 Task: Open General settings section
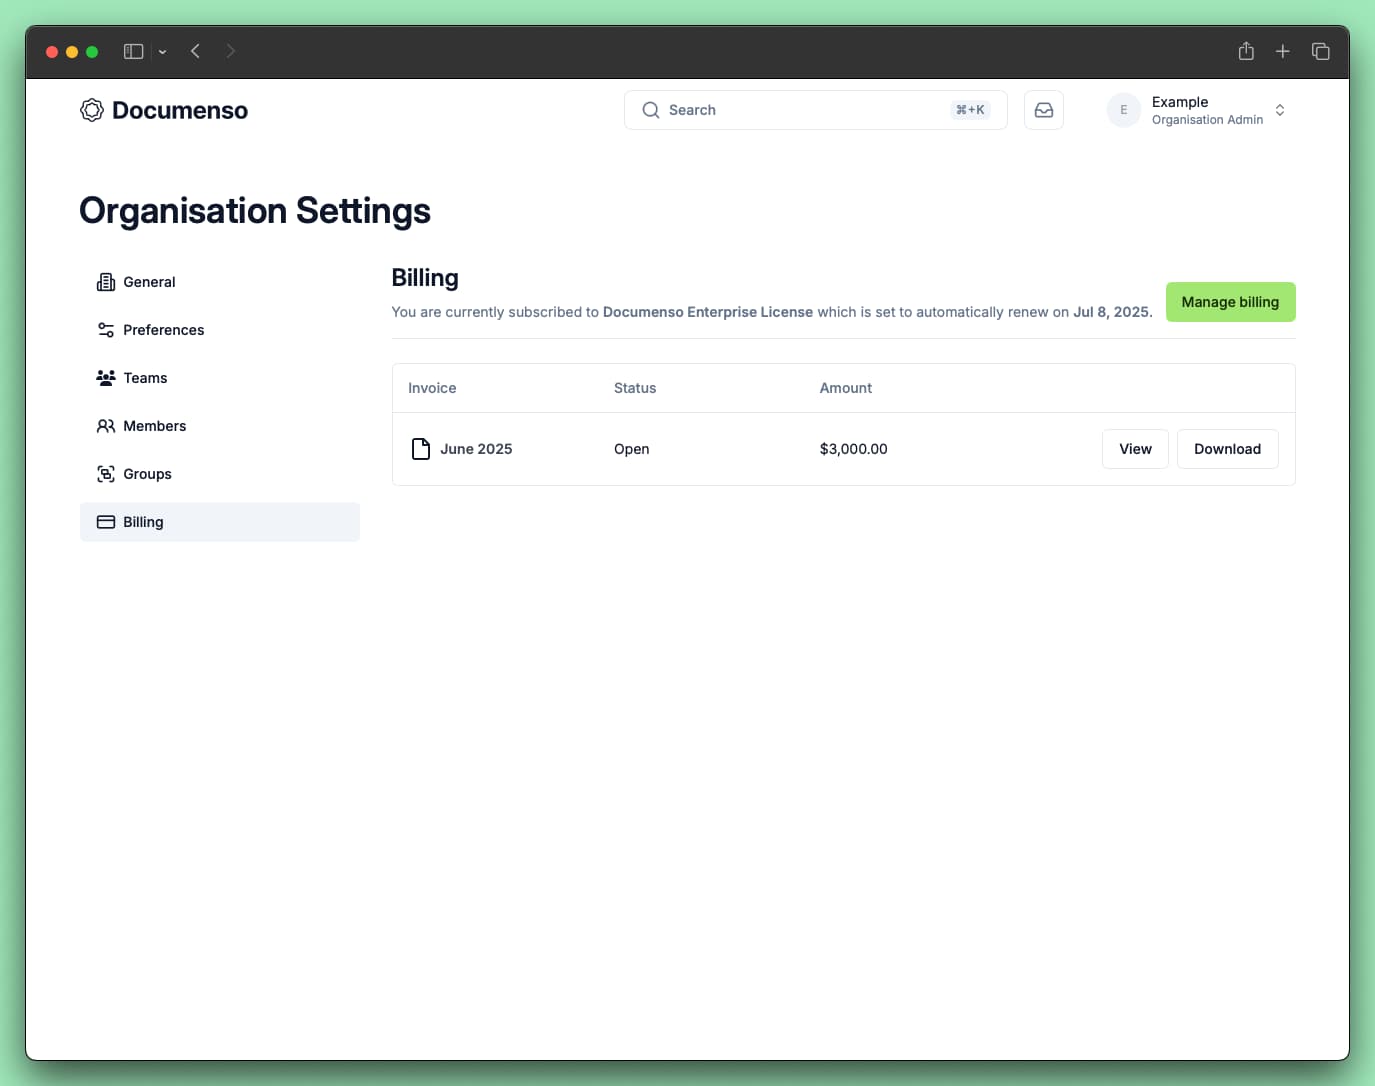point(149,282)
